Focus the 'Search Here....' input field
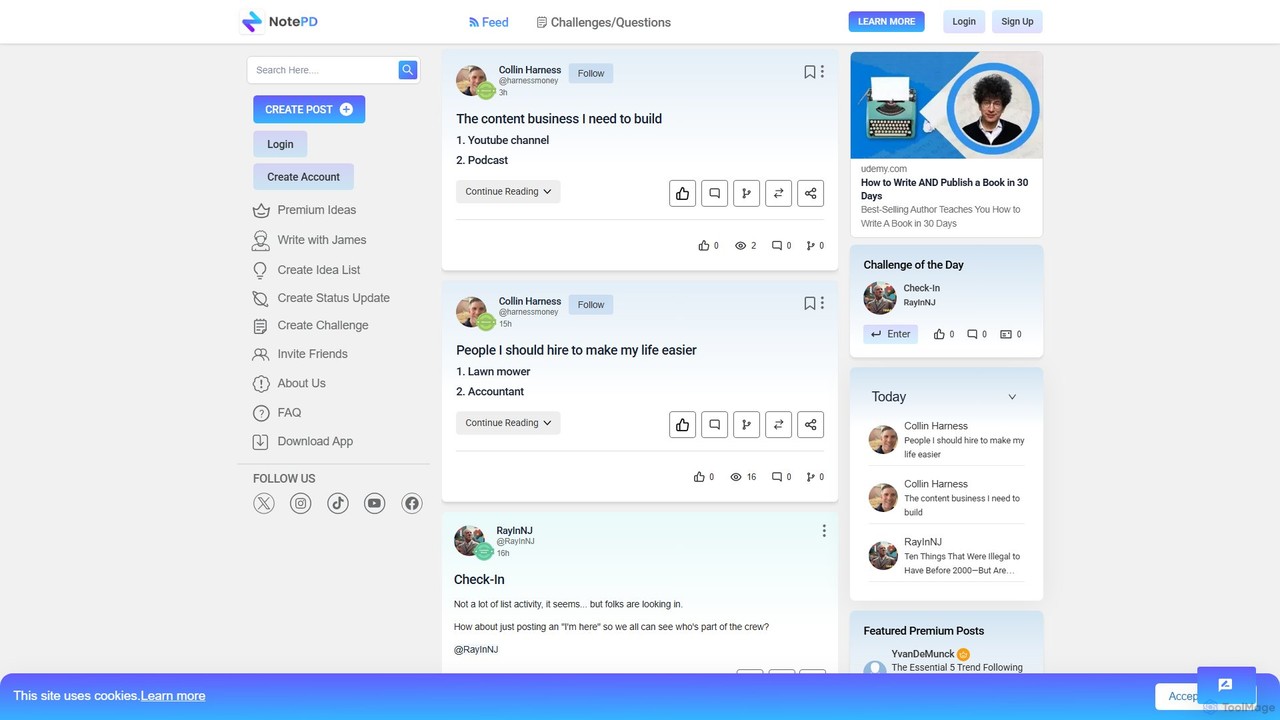The image size is (1280, 720). (x=322, y=70)
